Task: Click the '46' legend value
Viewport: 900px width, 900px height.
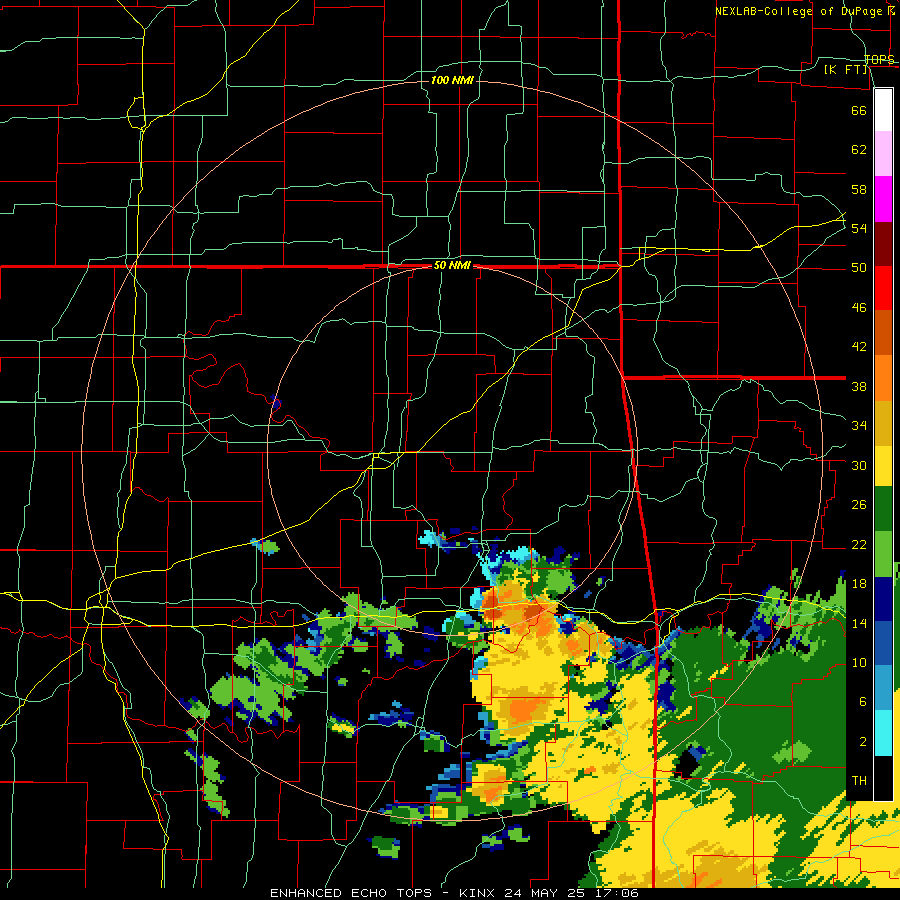Action: point(859,308)
